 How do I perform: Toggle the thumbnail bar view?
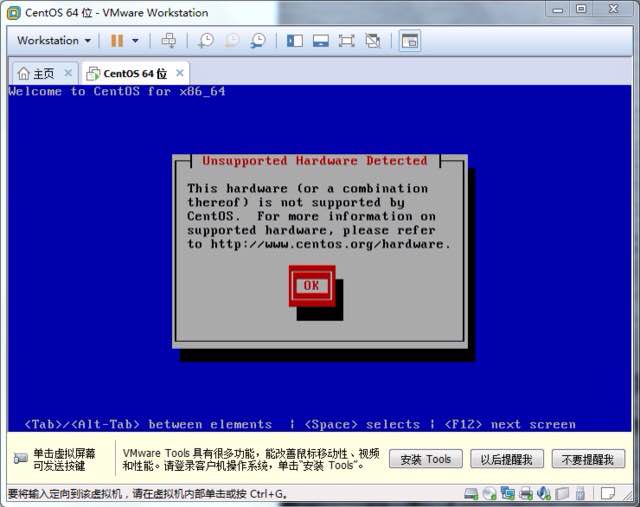click(x=321, y=41)
